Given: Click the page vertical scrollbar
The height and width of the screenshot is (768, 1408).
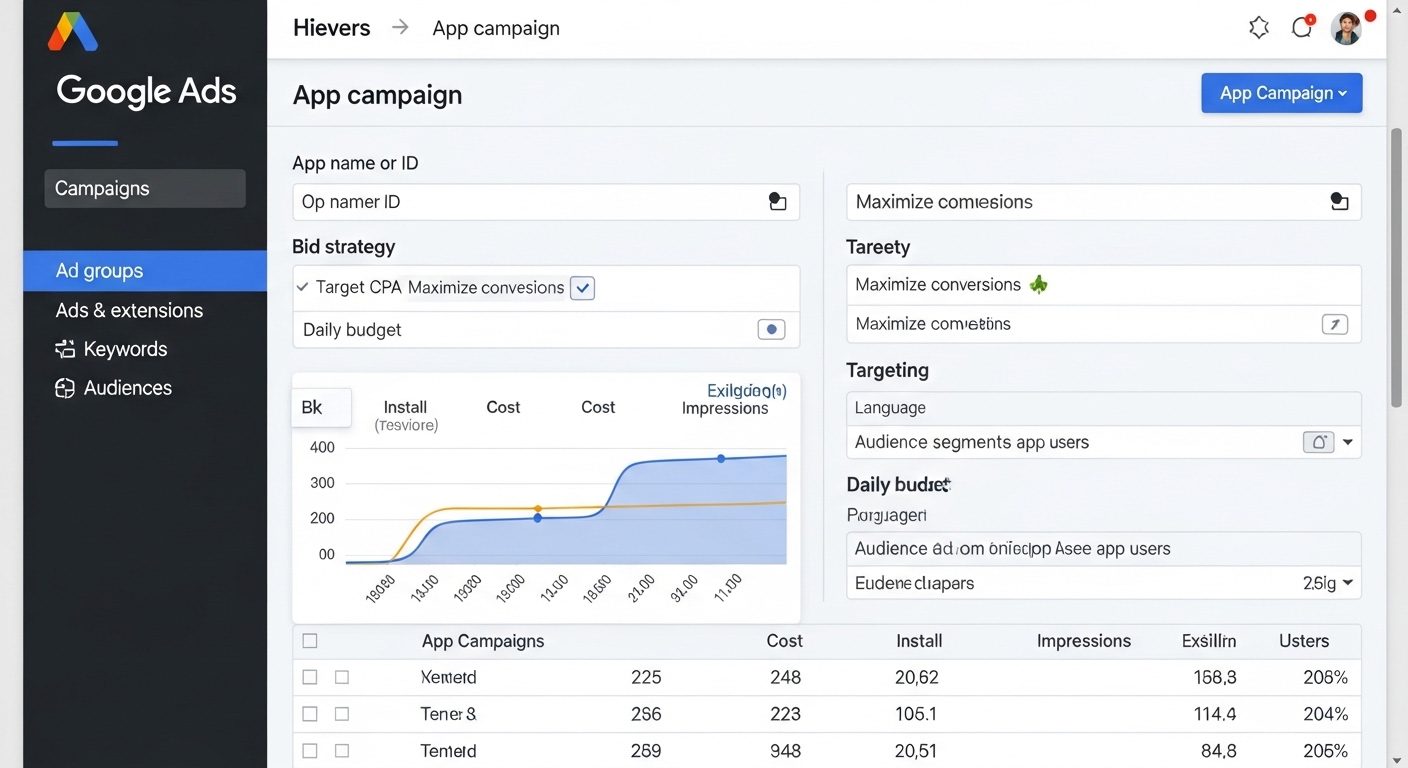Looking at the screenshot, I should [1396, 268].
